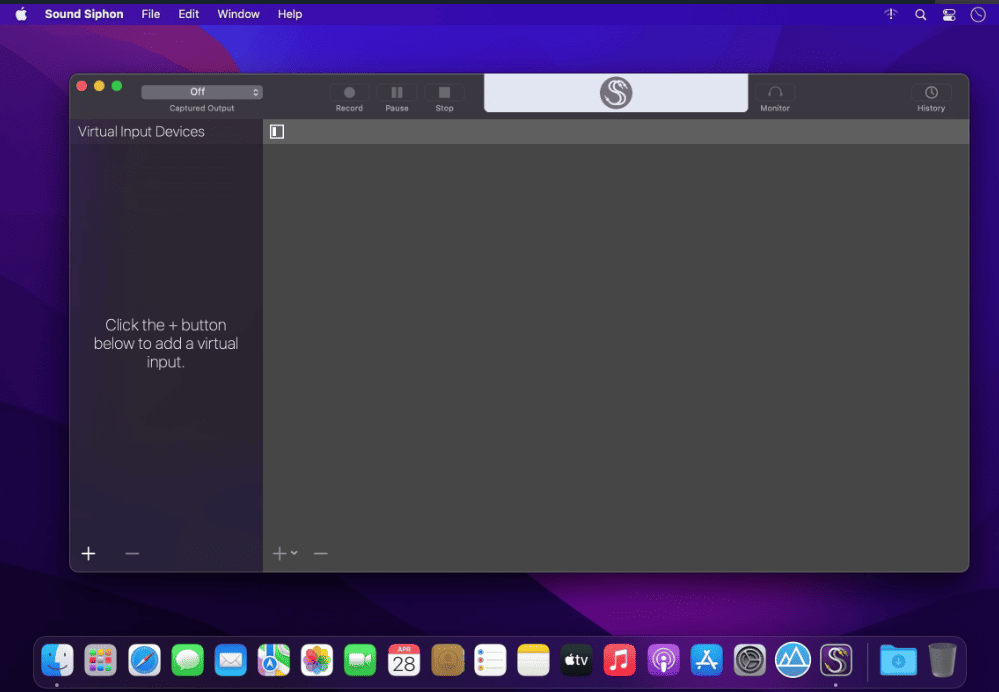Open Mail from the Dock
This screenshot has width=999, height=692.
point(231,660)
